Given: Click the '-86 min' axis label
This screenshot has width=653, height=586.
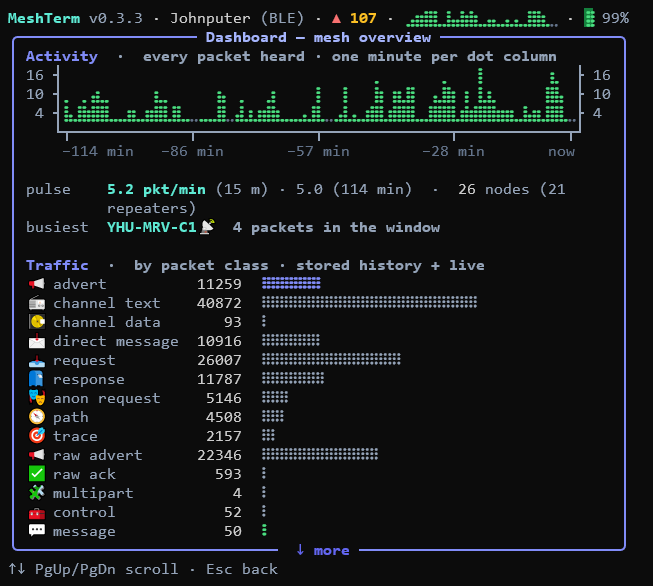Looking at the screenshot, I should 192,152.
